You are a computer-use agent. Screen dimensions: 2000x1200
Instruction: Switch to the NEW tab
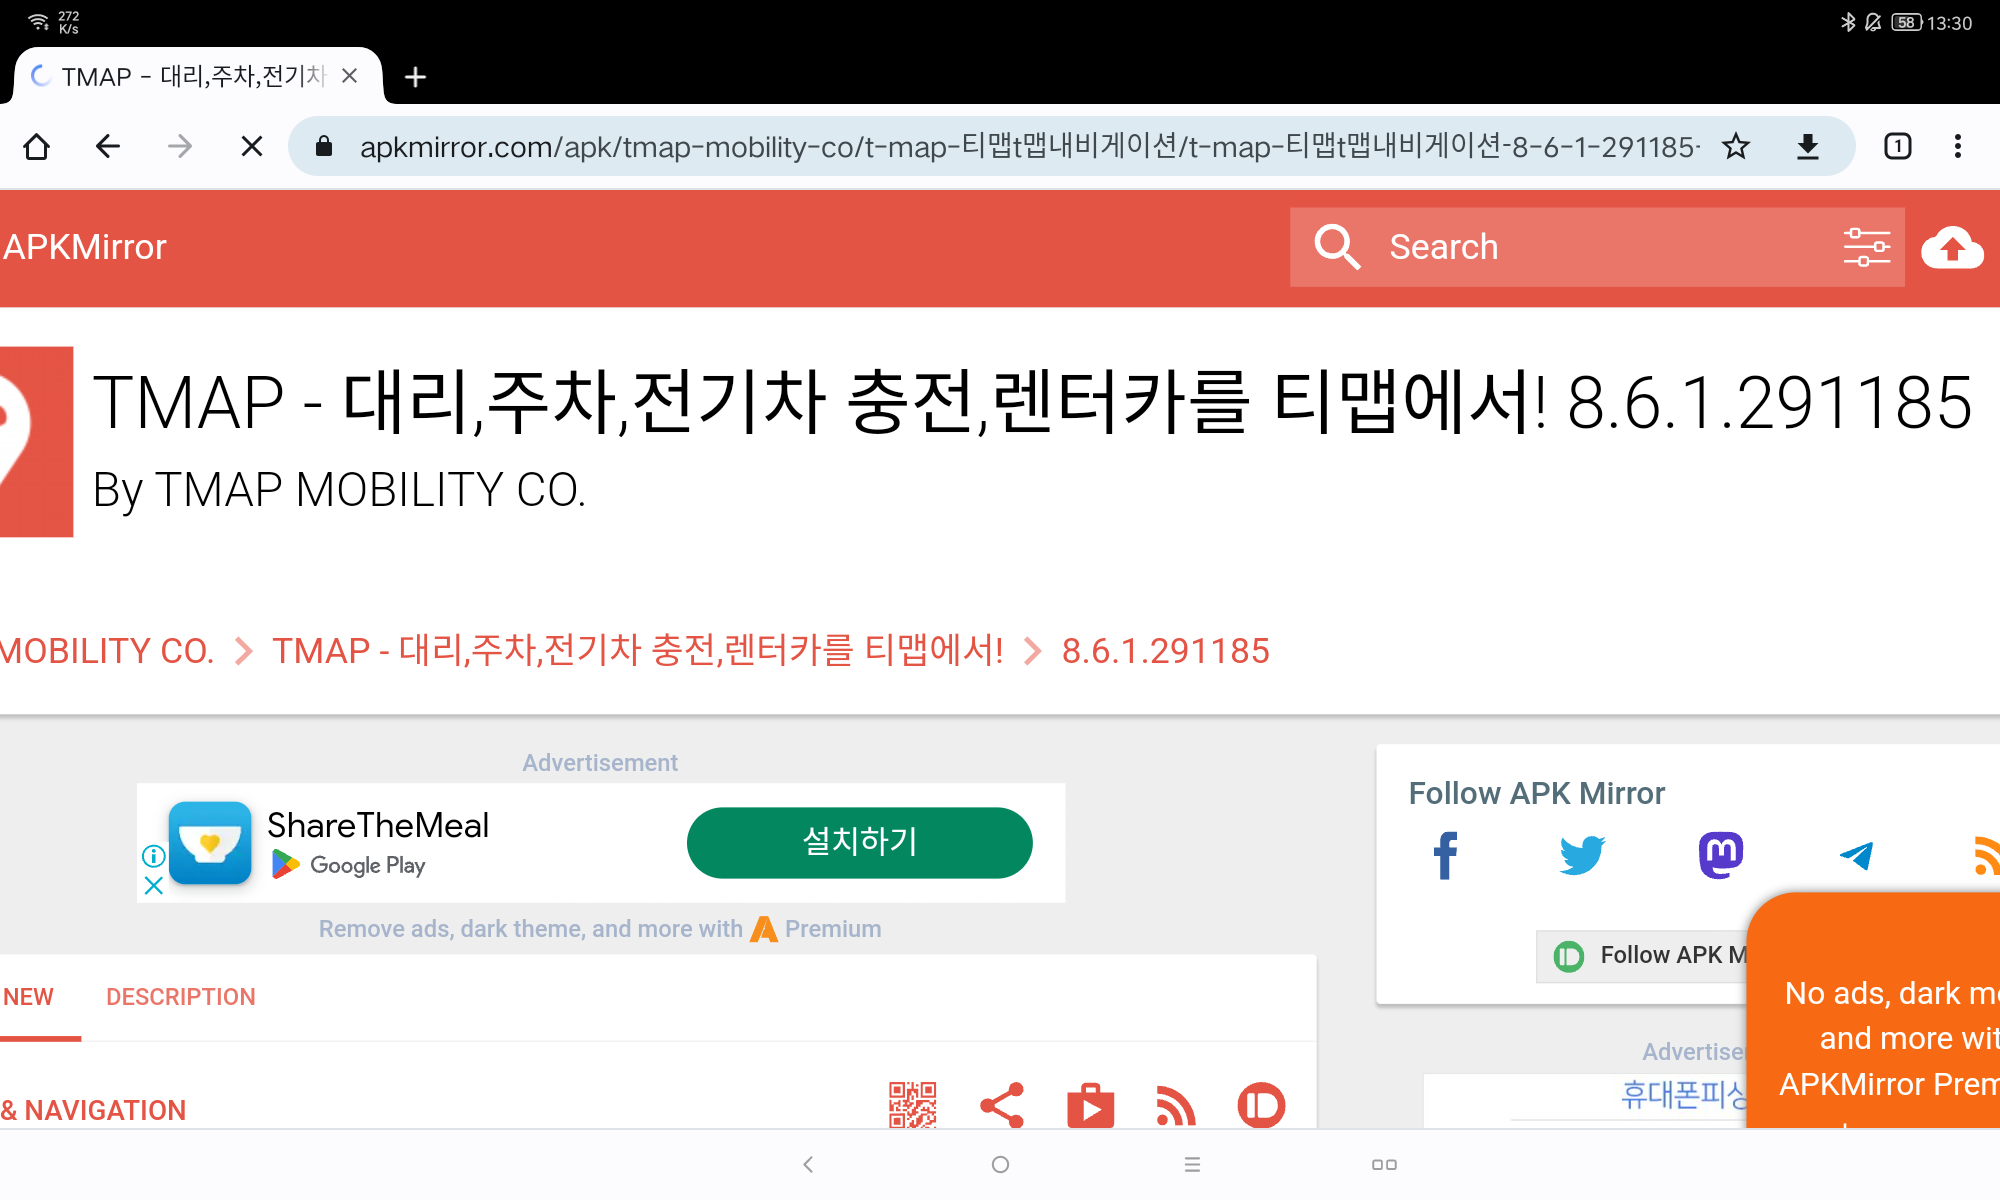(x=28, y=997)
